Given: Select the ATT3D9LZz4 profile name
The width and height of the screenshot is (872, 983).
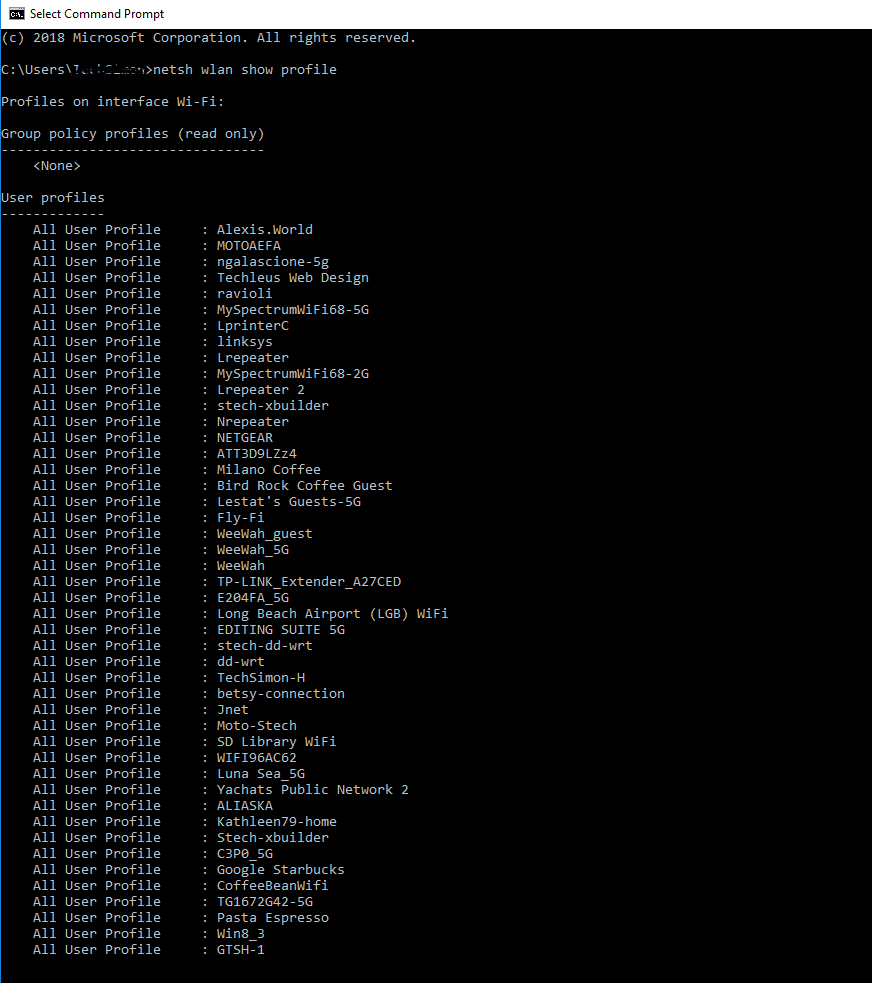Looking at the screenshot, I should point(256,454).
